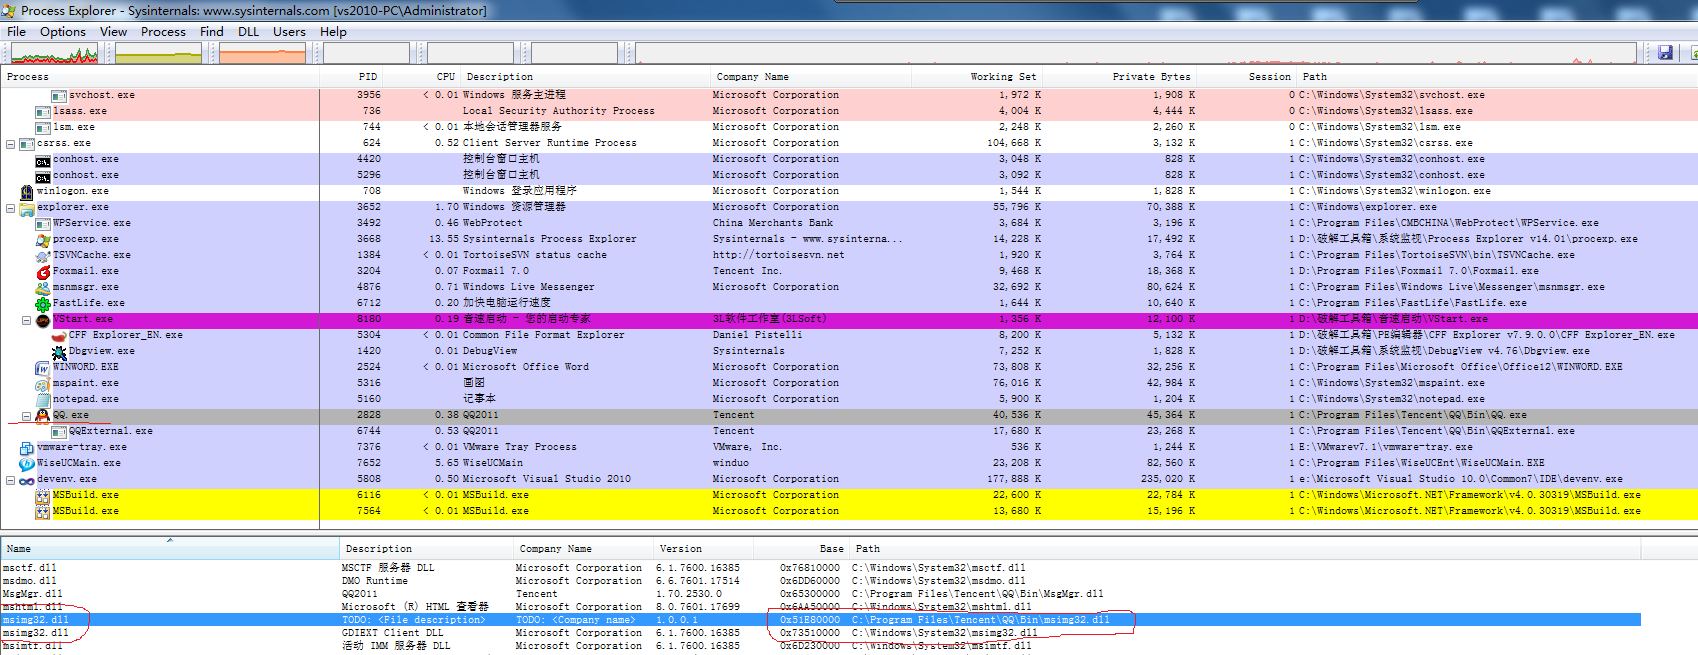1698x655 pixels.
Task: Select the MsgMgr.dll row
Action: pyautogui.click(x=820, y=594)
